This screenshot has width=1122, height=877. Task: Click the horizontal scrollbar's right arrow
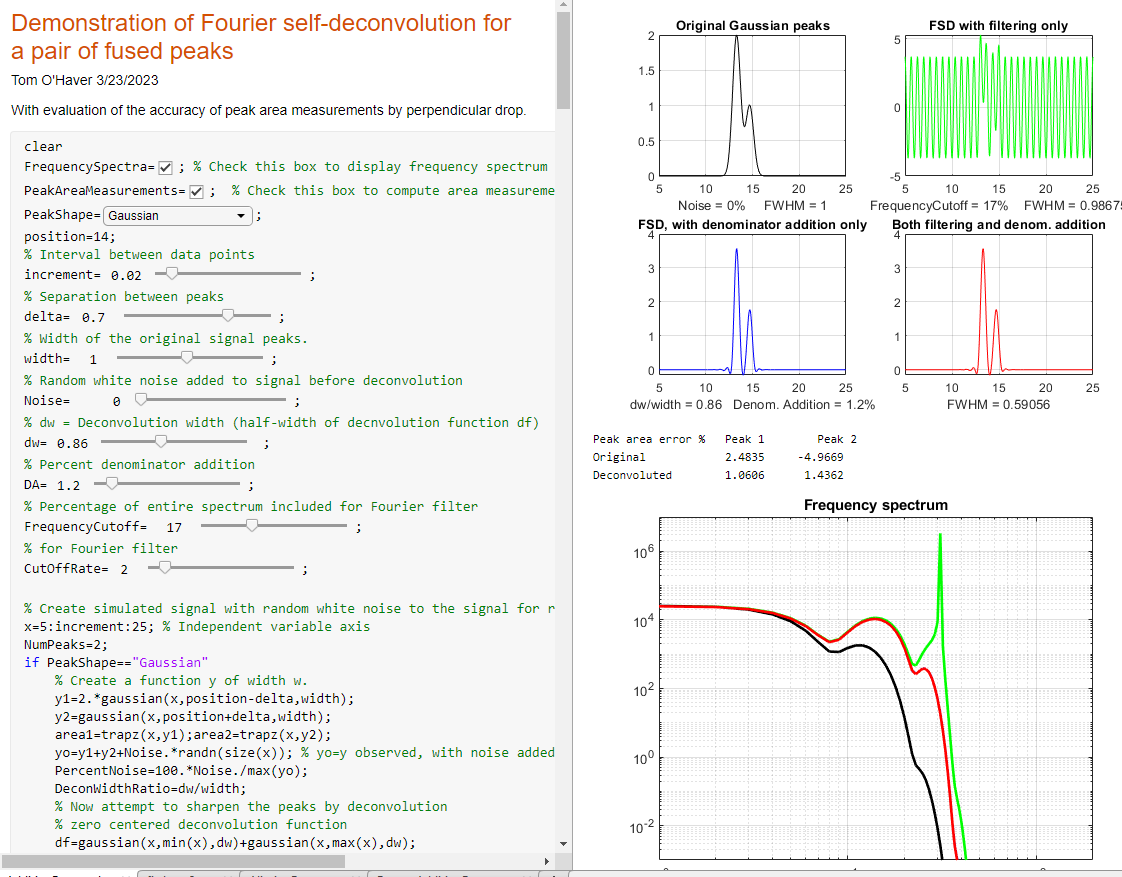click(547, 861)
